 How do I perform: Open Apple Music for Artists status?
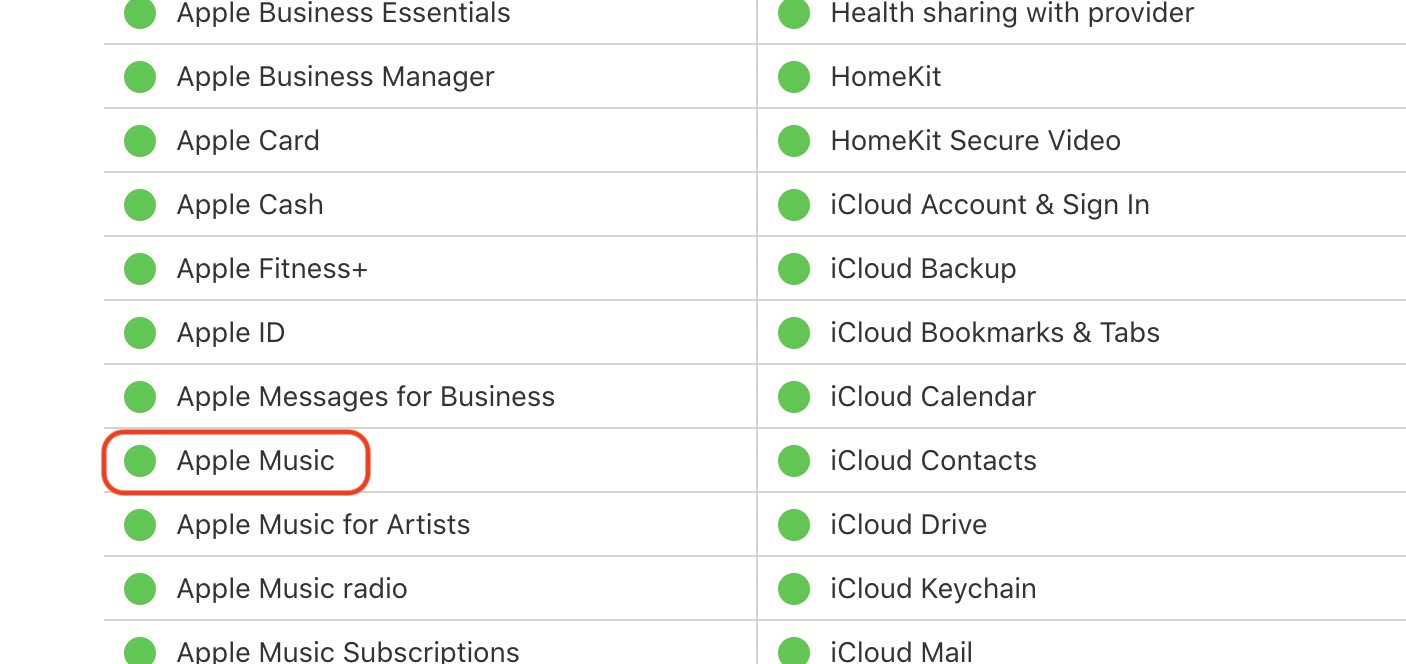pyautogui.click(x=323, y=525)
